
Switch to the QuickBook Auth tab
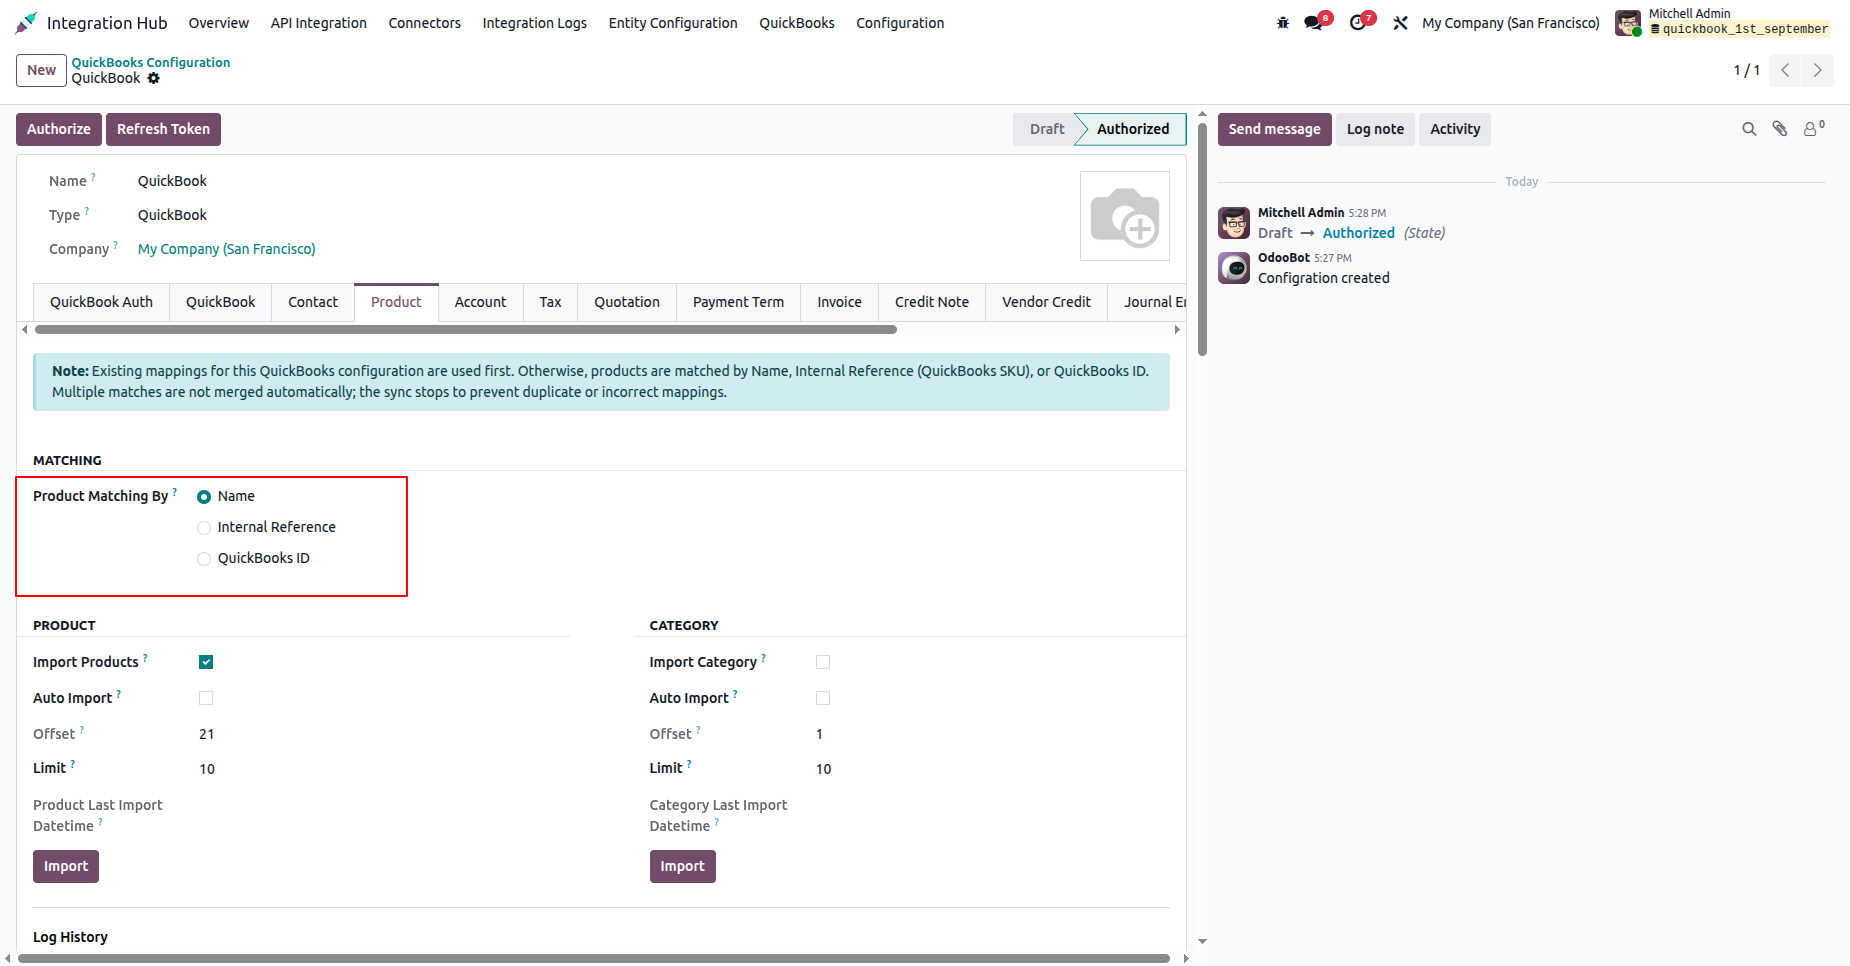click(102, 302)
